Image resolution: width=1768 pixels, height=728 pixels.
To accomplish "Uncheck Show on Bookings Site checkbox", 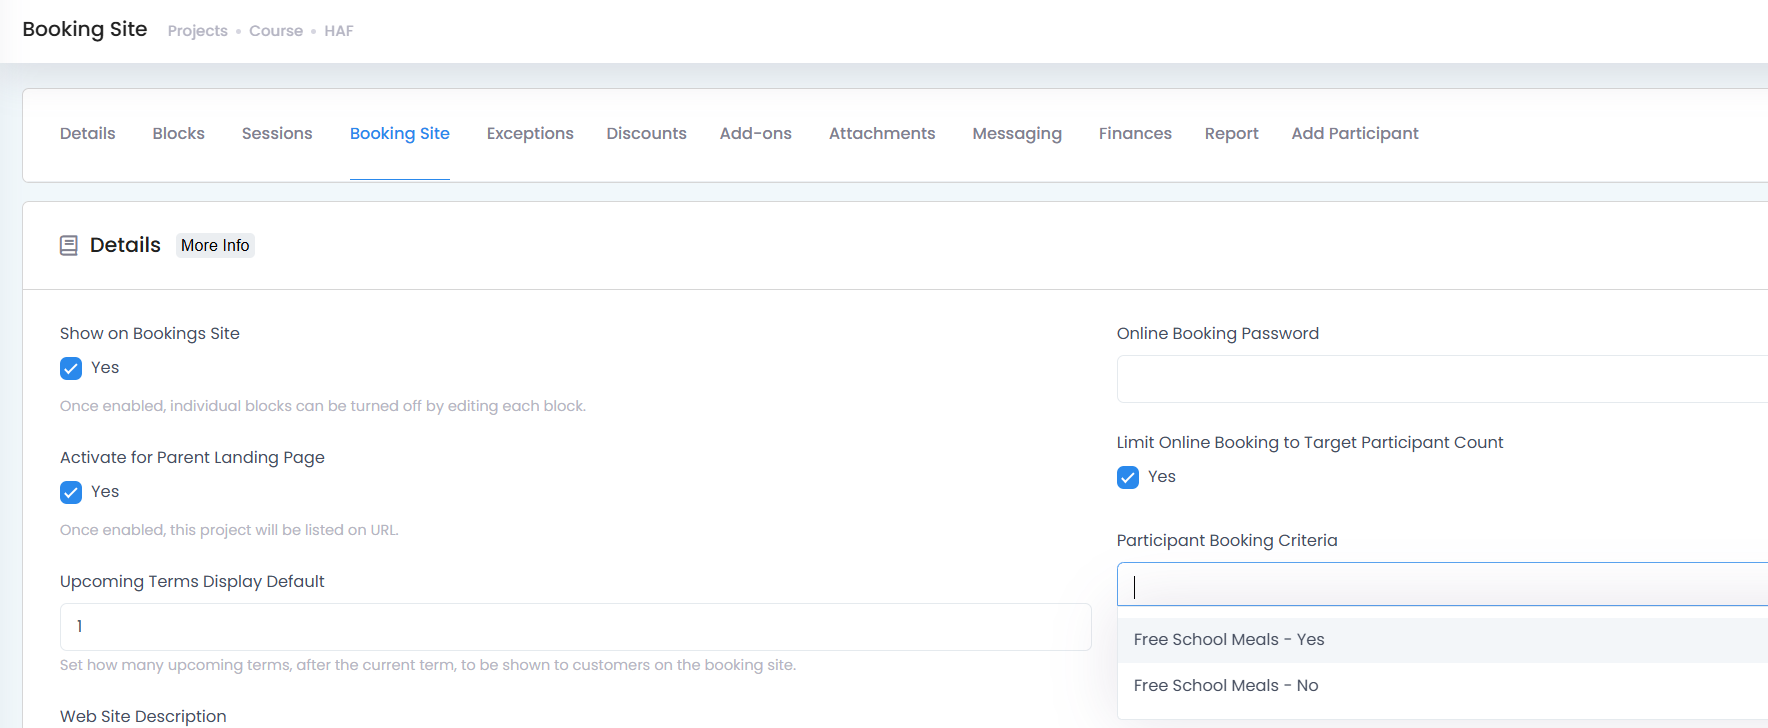I will coord(71,368).
